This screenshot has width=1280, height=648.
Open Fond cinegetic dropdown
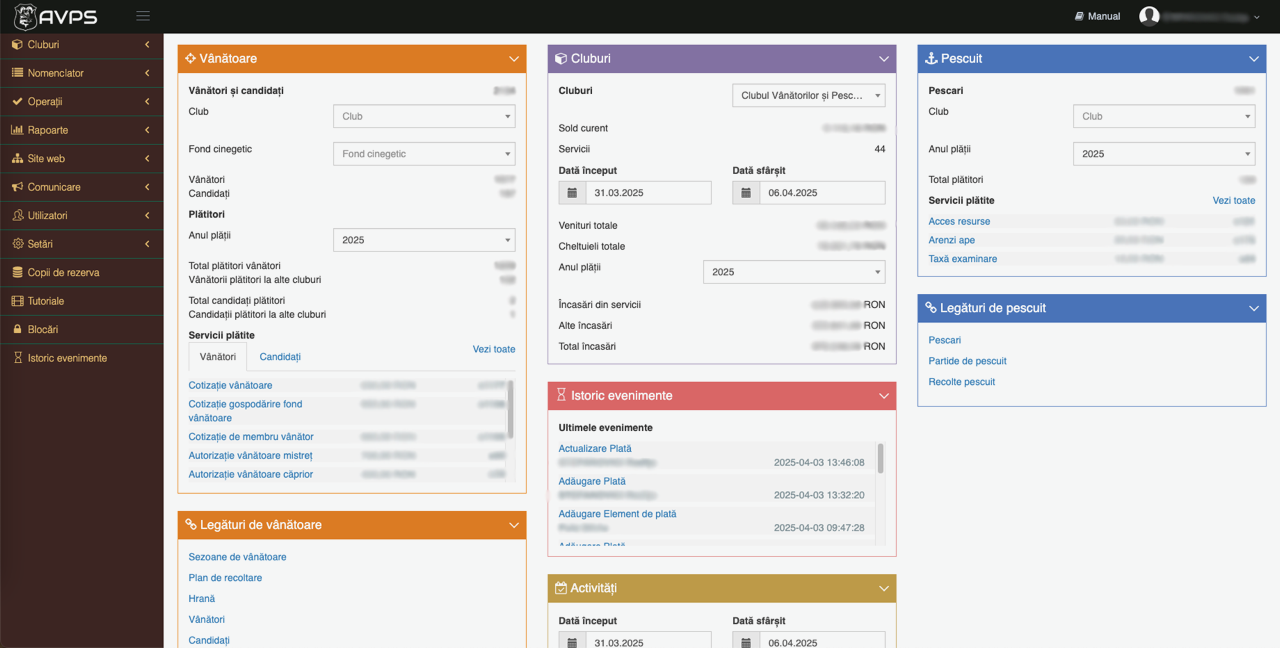pyautogui.click(x=424, y=154)
